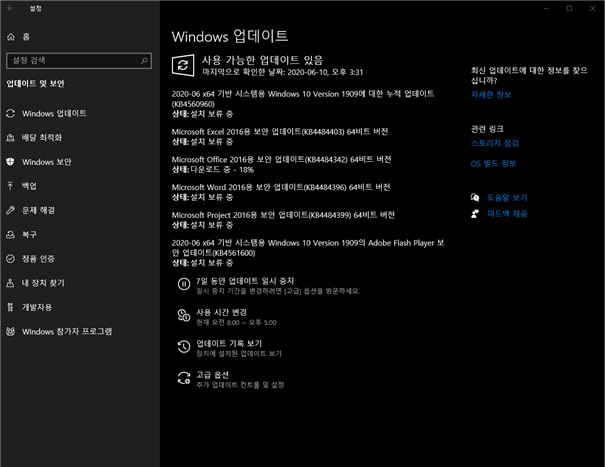Click the 피드백 제공 person icon
Viewport: 605px width, 467px height.
(475, 214)
